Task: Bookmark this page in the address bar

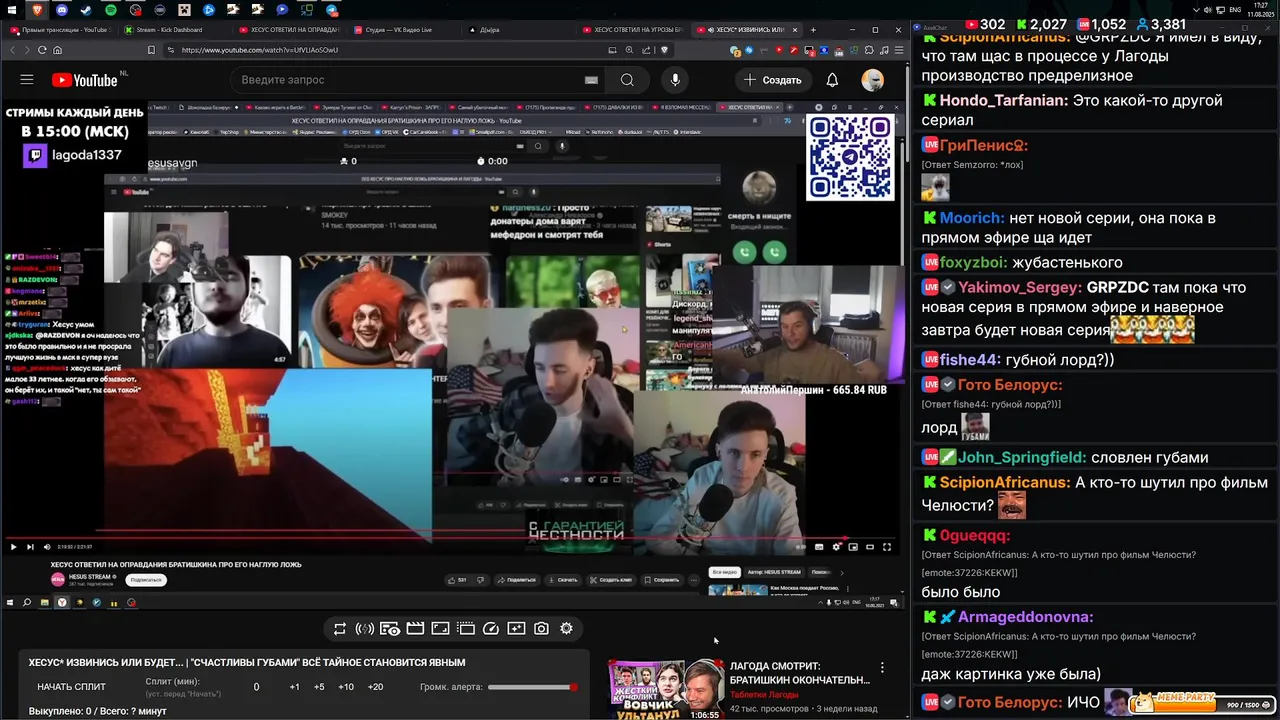Action: click(151, 50)
